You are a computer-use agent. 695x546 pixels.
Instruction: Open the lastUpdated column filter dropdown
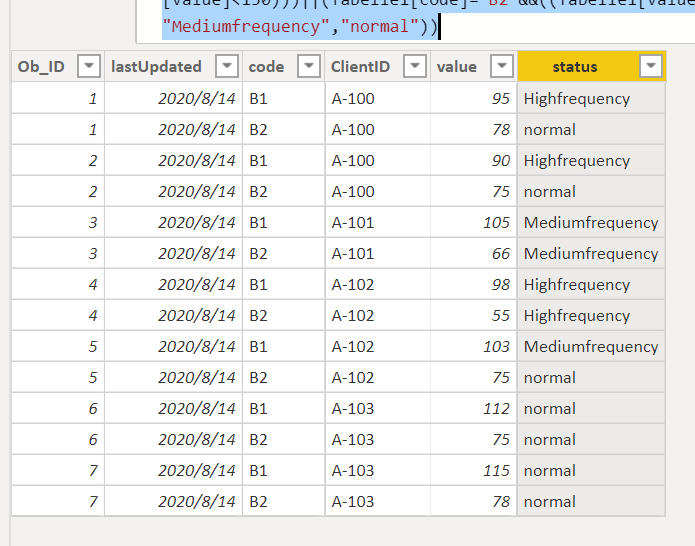click(x=227, y=66)
